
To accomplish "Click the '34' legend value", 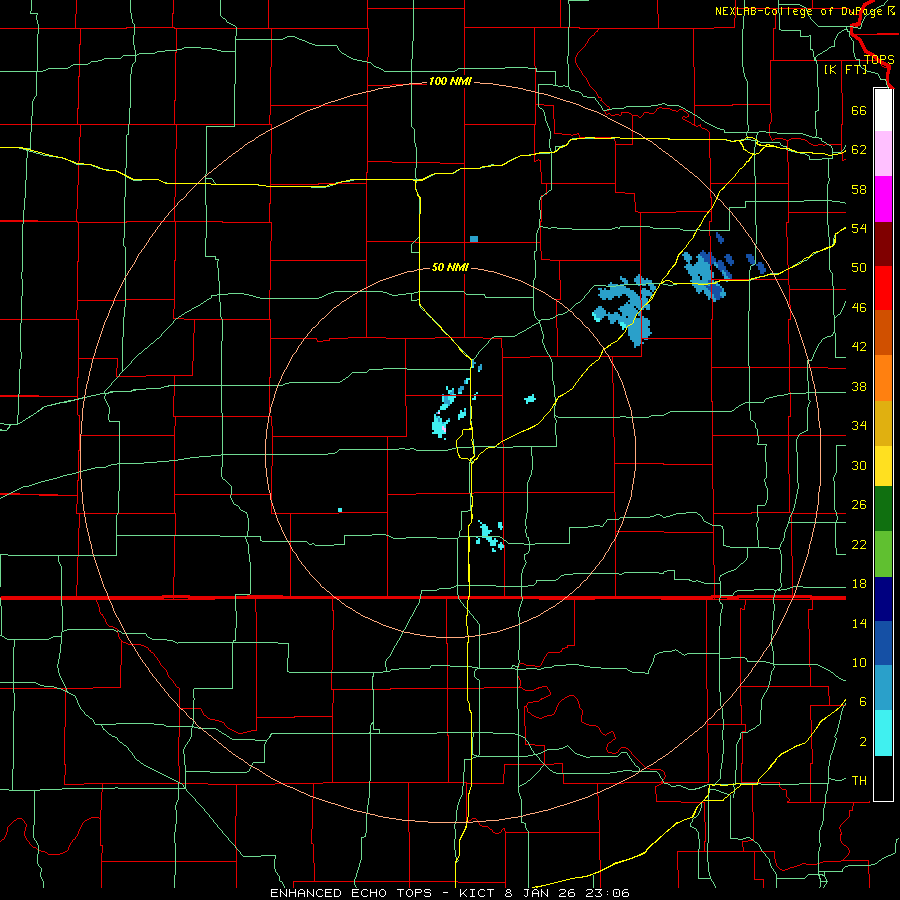I will (859, 426).
